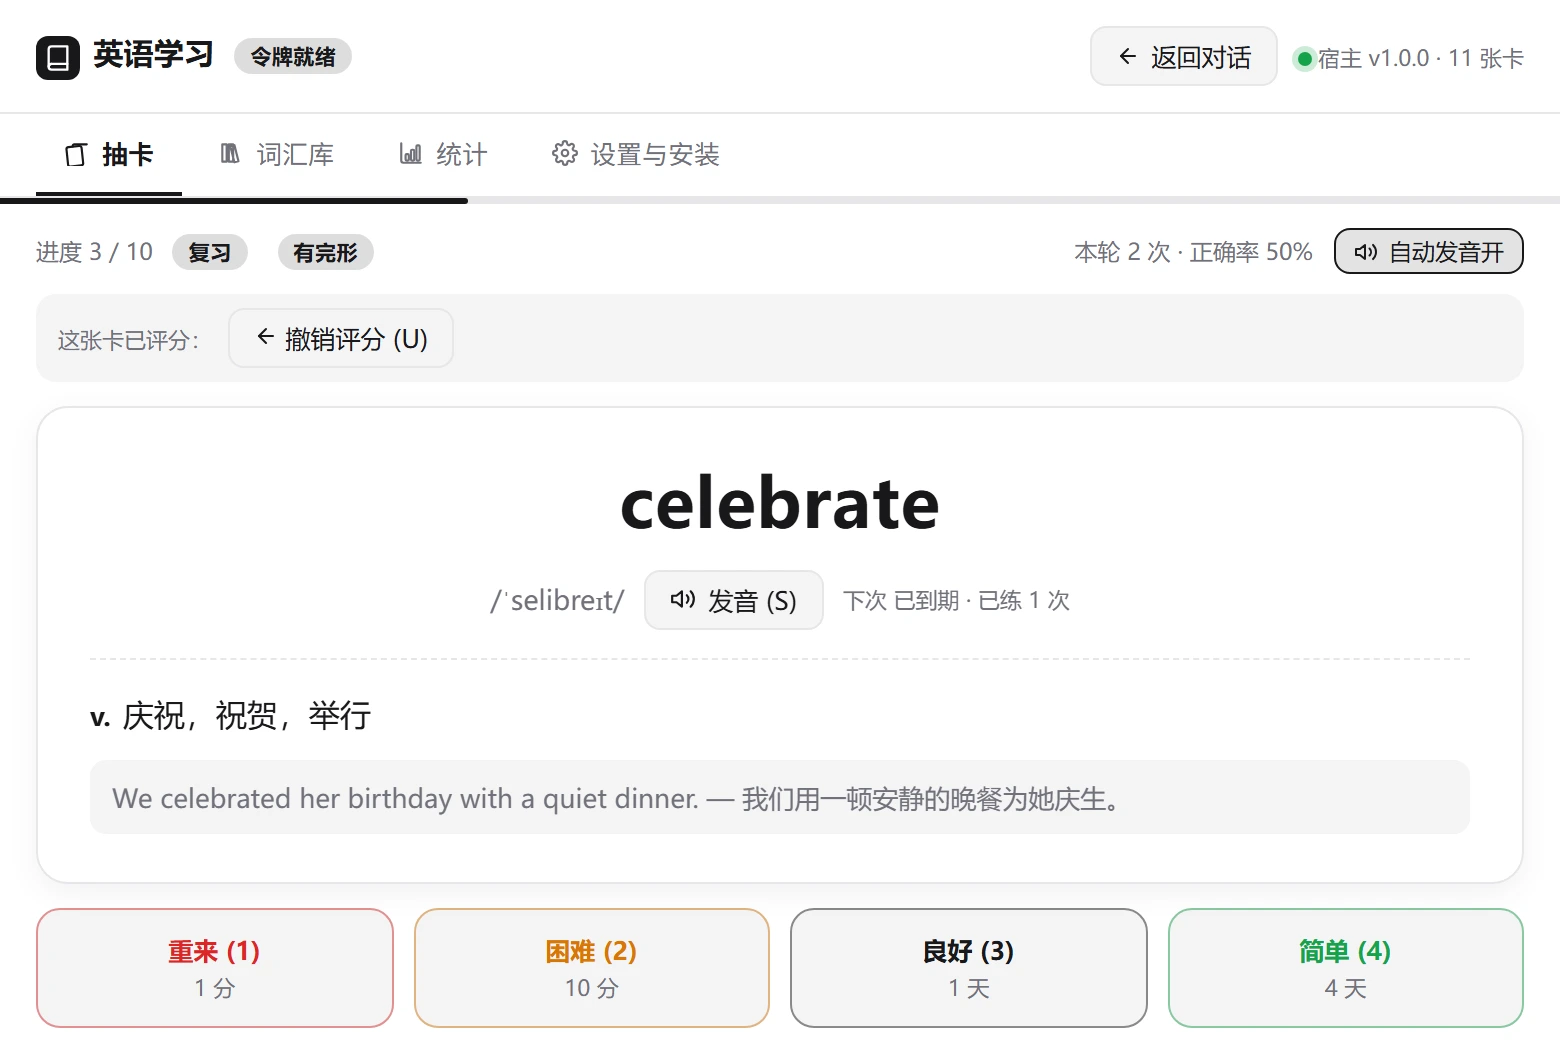Viewport: 1560px width, 1062px height.
Task: Open the 抽卡 tab
Action: (x=109, y=155)
